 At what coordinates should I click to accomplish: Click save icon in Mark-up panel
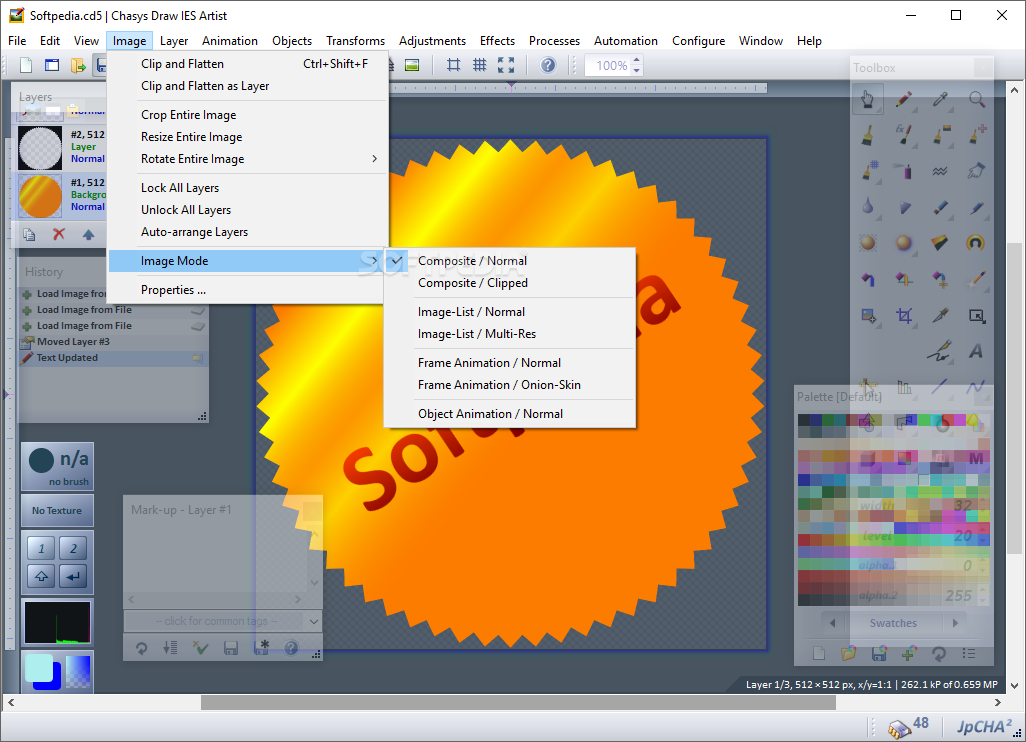[x=230, y=648]
